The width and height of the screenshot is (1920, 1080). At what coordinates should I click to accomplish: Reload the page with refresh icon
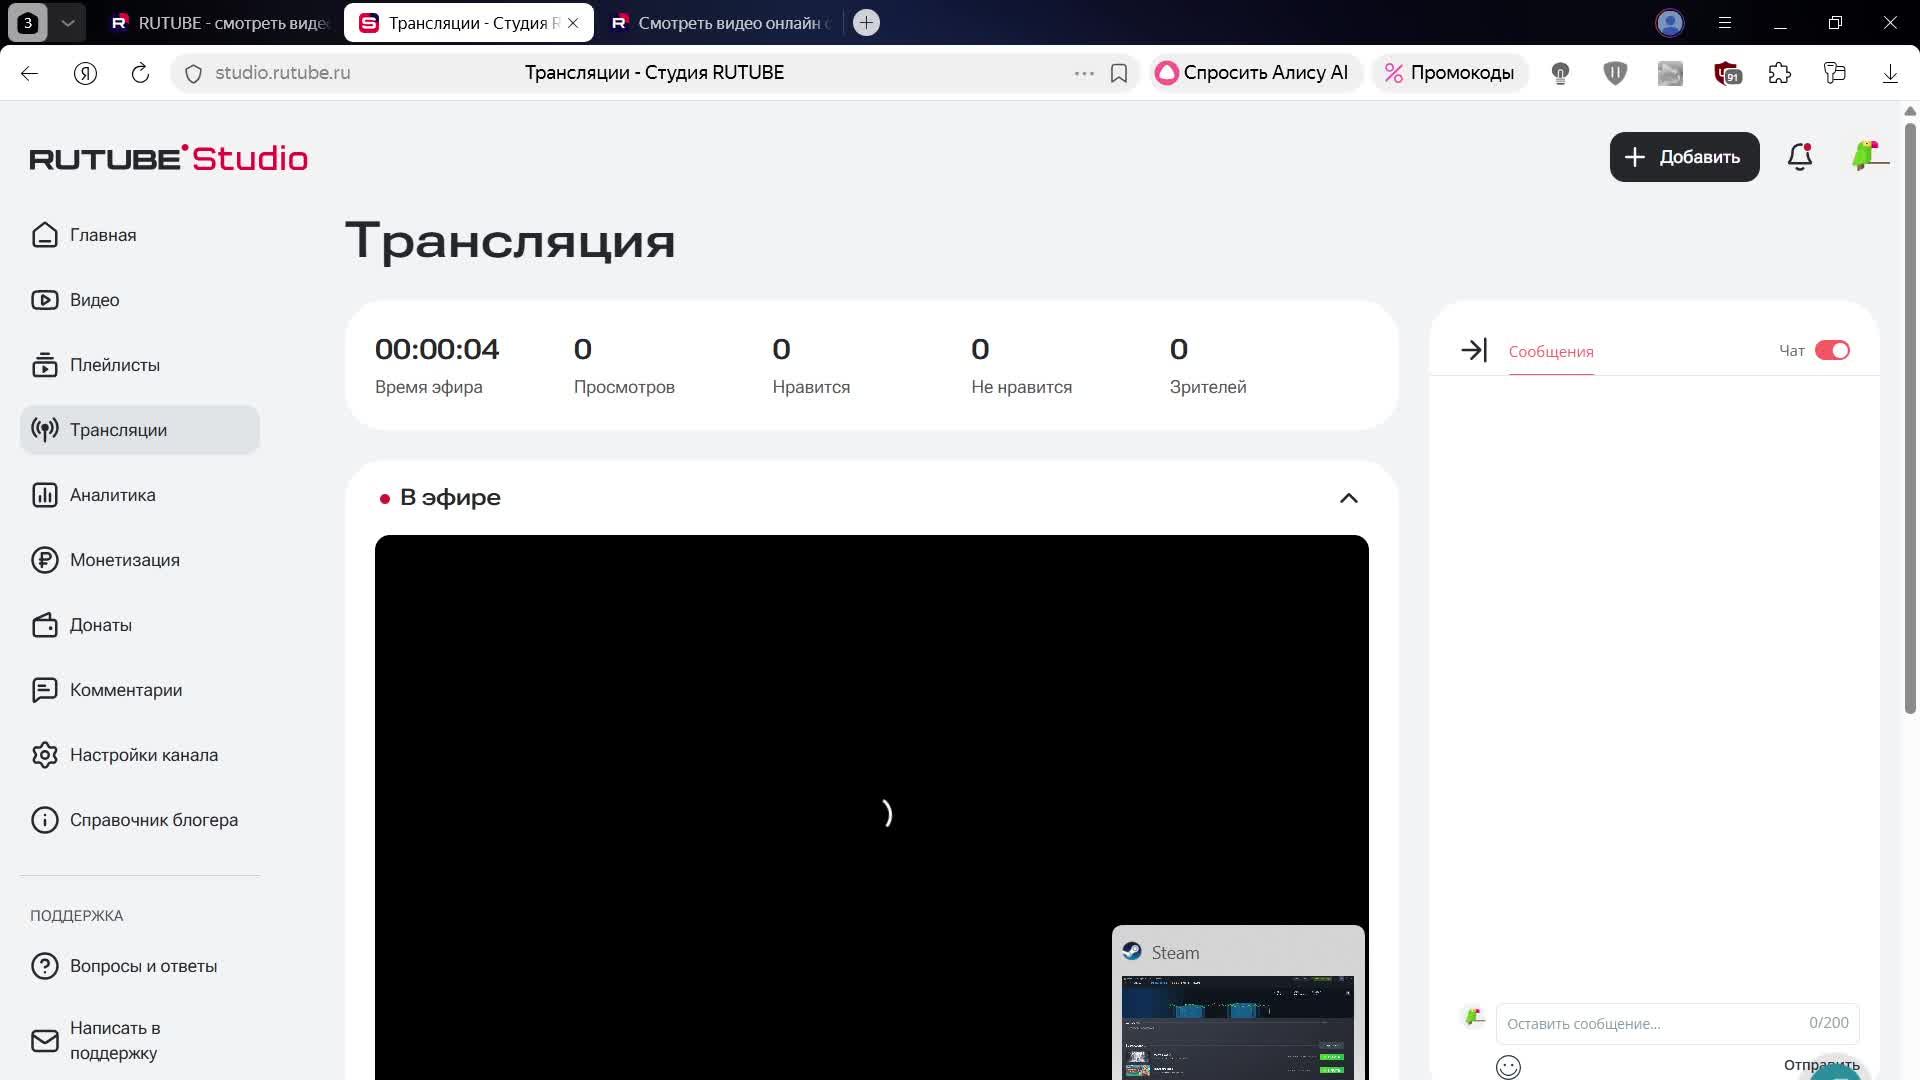[140, 73]
